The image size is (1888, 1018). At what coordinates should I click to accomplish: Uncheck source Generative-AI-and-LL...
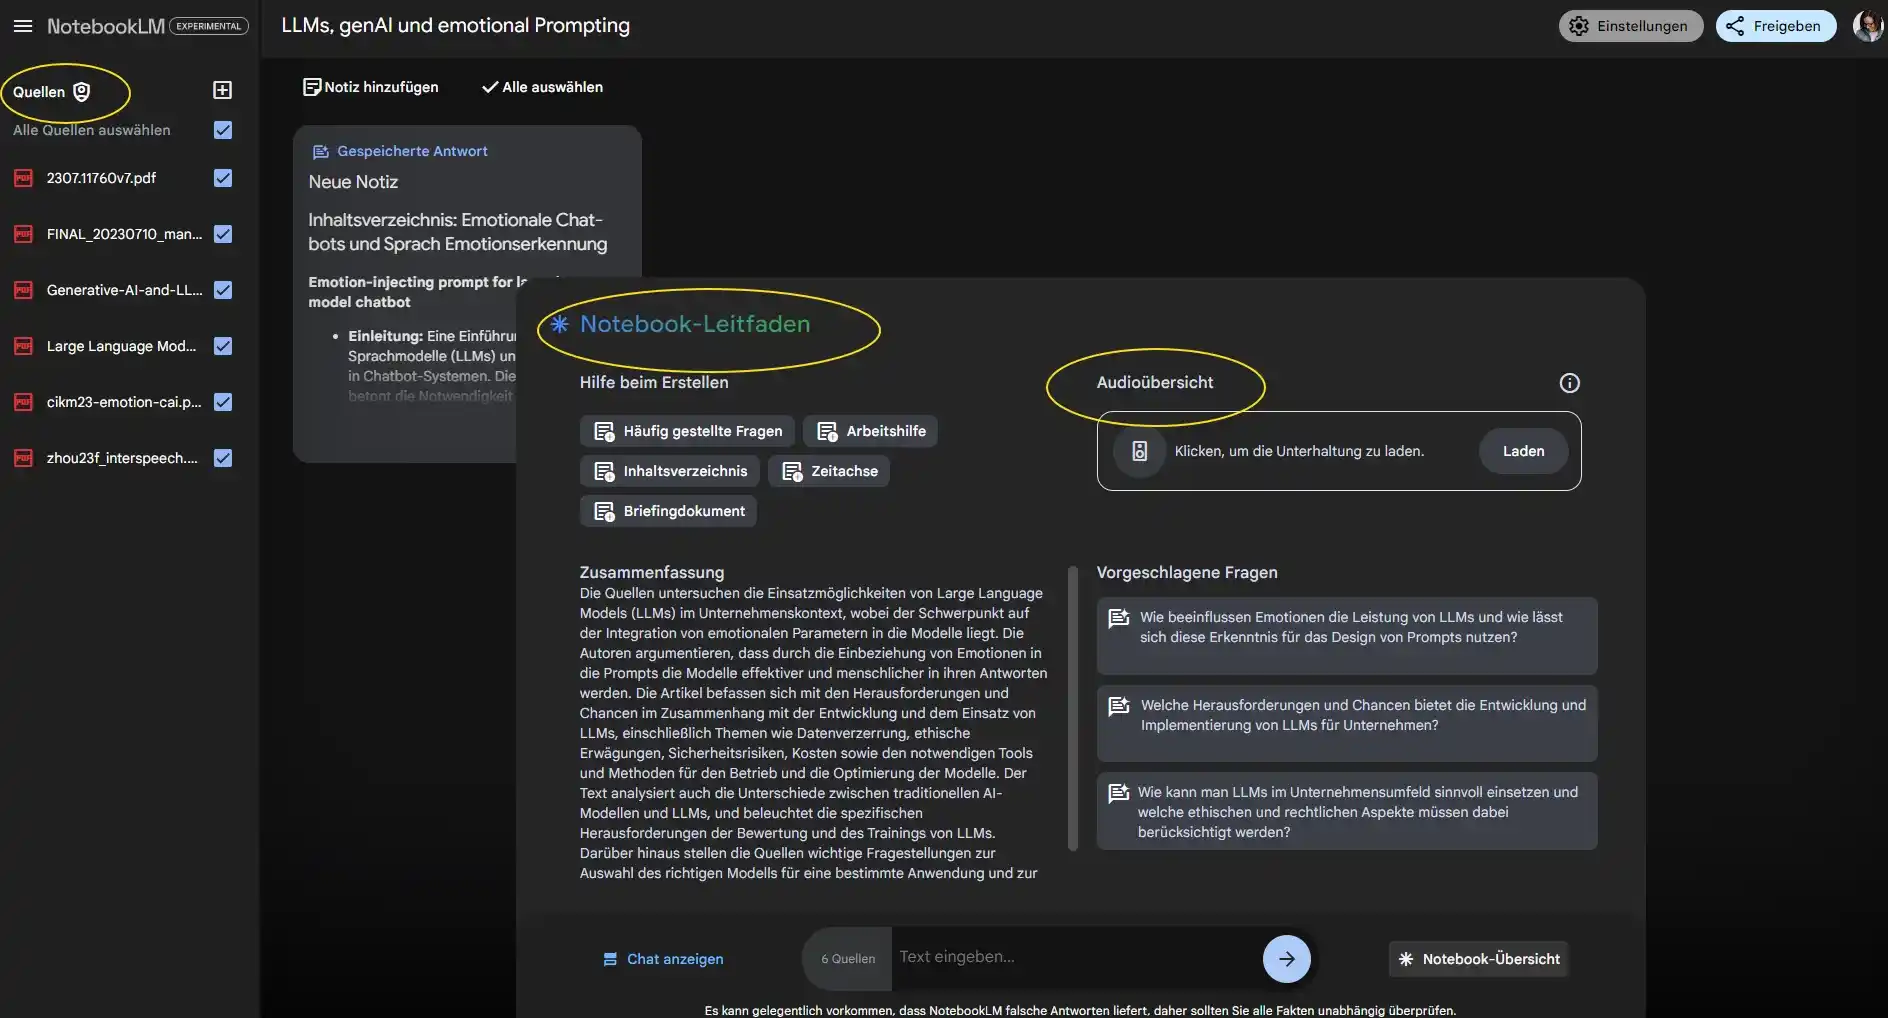point(223,290)
